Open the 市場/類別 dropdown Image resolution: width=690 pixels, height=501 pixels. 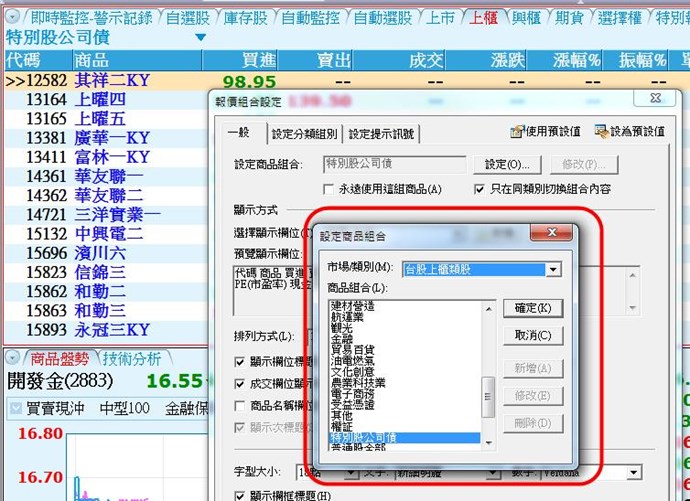(552, 269)
